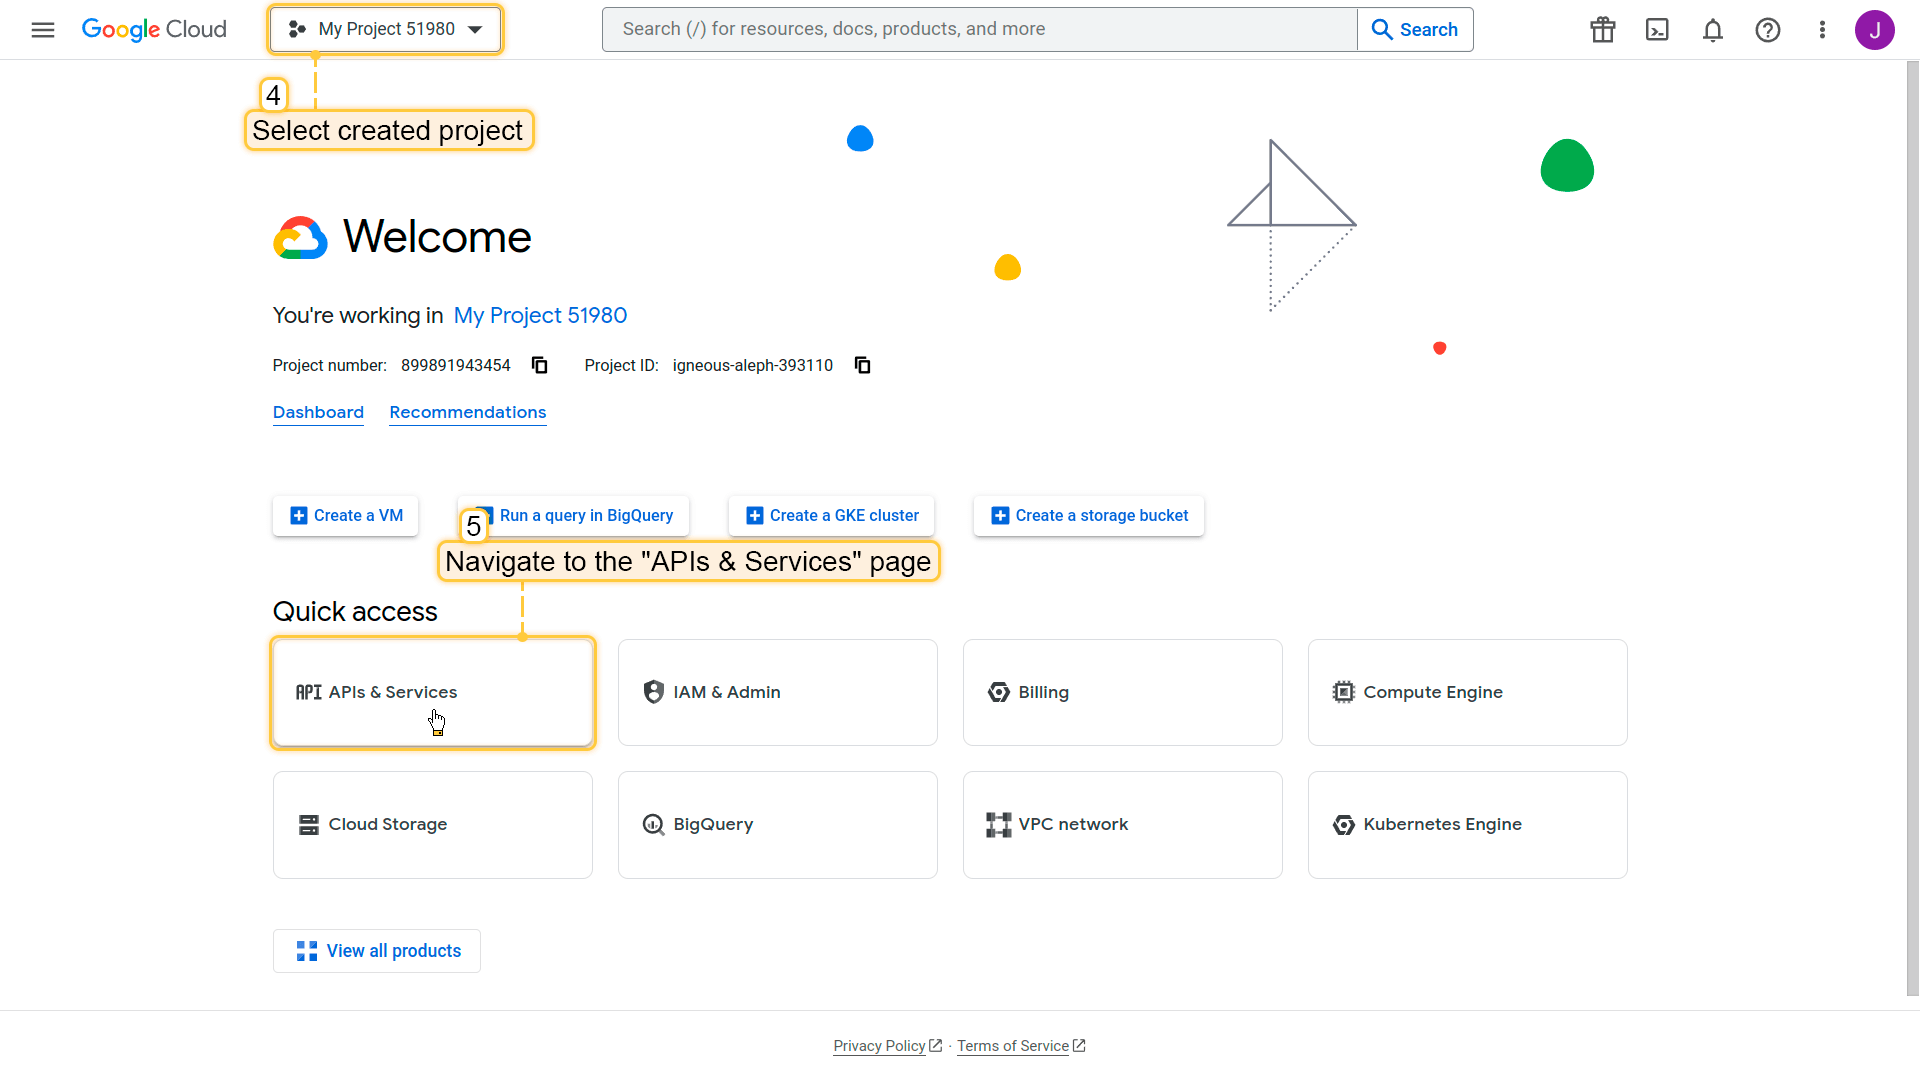Click the free trial gift icon

pyautogui.click(x=1603, y=30)
